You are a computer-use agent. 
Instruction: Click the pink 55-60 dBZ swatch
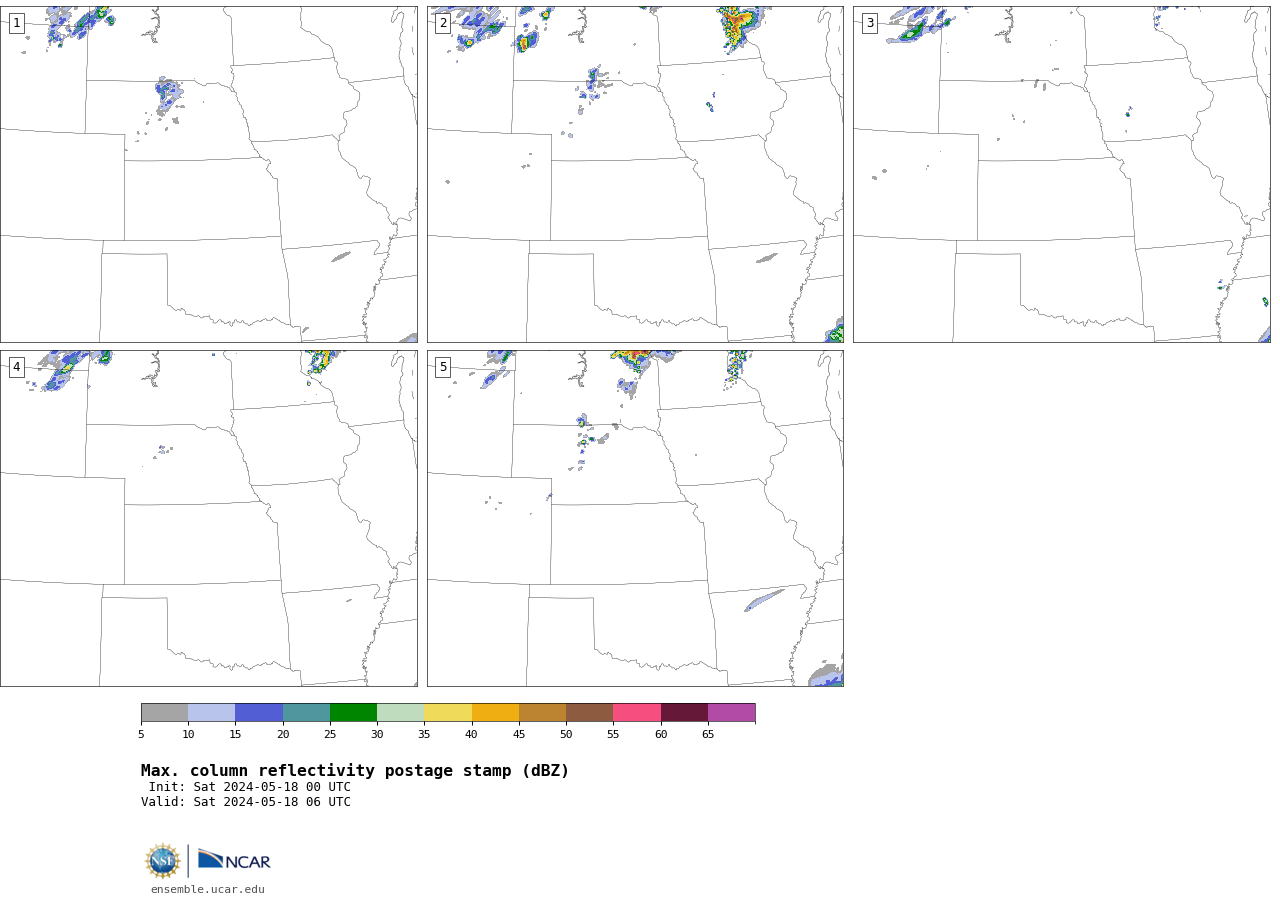coord(637,713)
